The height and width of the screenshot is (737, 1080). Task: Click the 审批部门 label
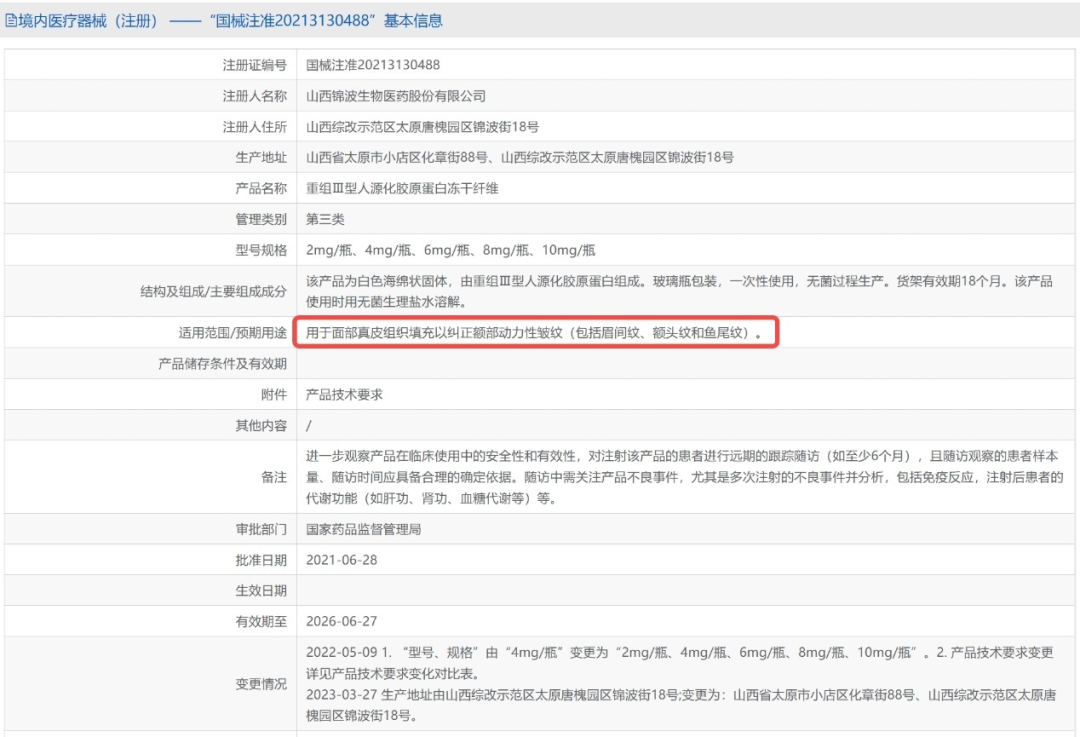coord(261,529)
